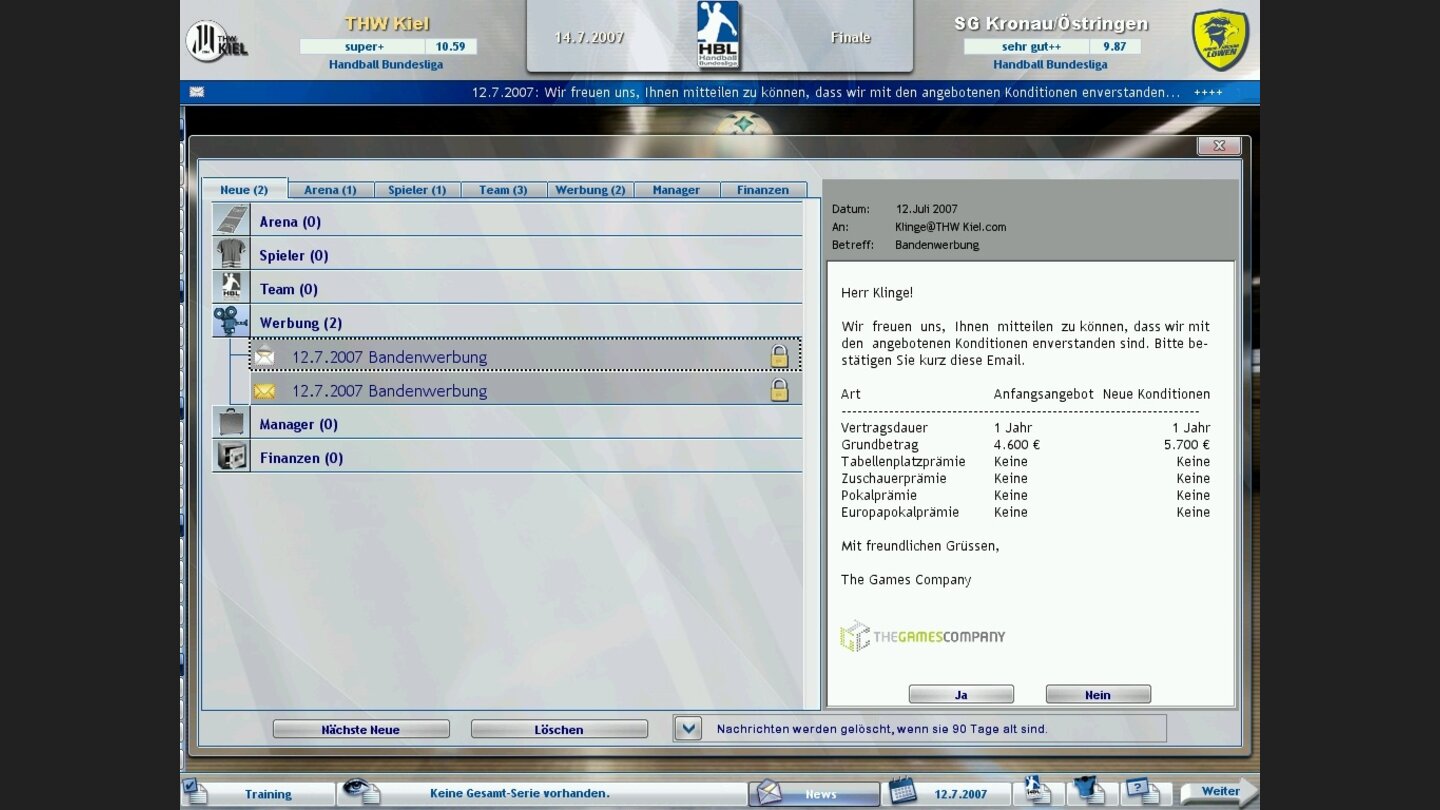Click the Finale label in header
The height and width of the screenshot is (810, 1440).
coord(851,37)
